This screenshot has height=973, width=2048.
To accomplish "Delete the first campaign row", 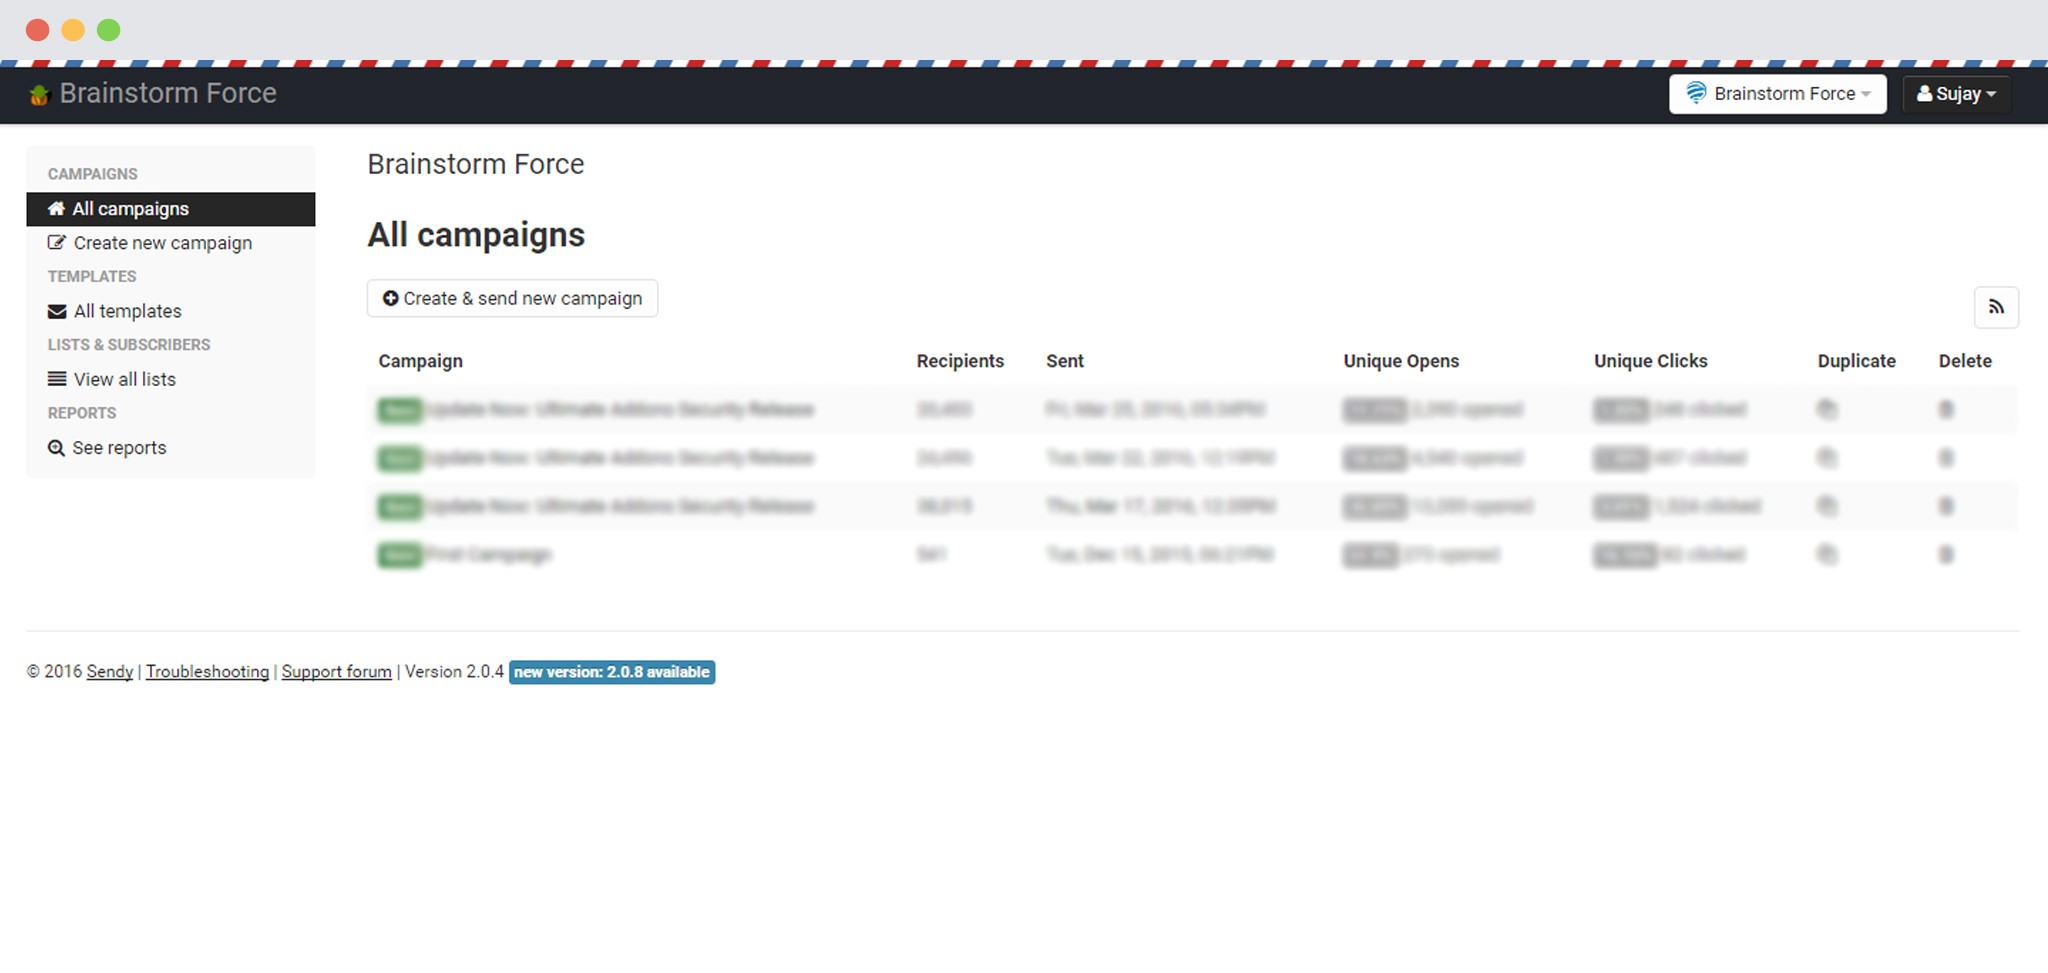I will pyautogui.click(x=1946, y=409).
